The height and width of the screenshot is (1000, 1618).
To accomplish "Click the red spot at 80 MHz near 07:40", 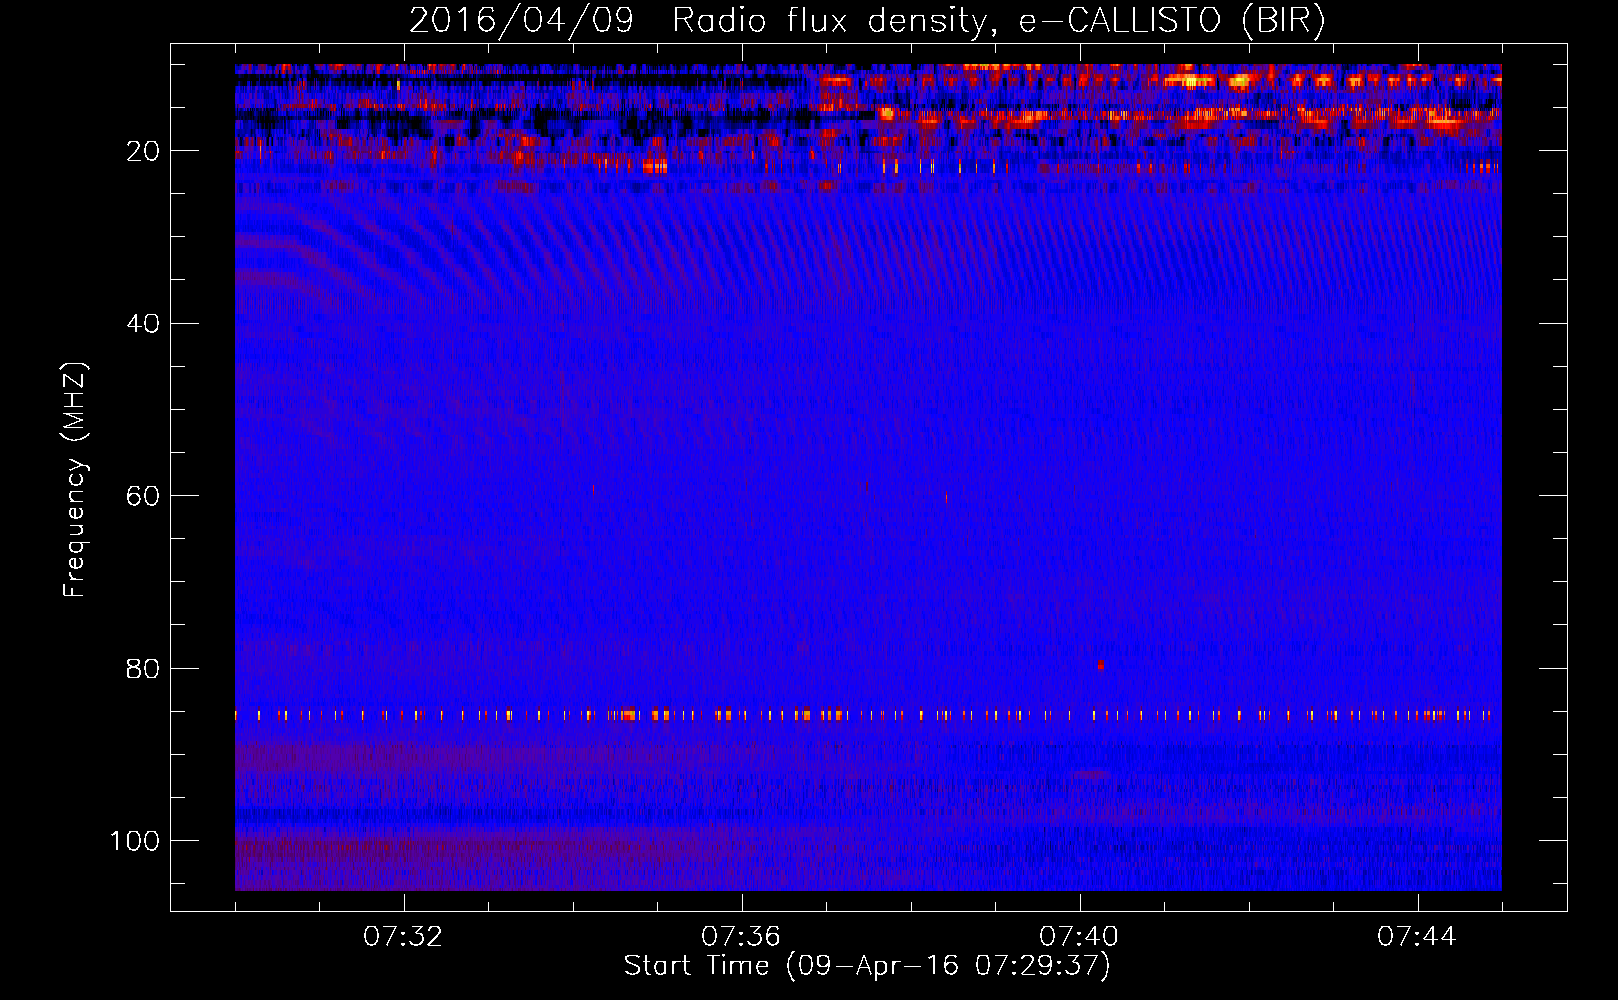I will pyautogui.click(x=1100, y=665).
